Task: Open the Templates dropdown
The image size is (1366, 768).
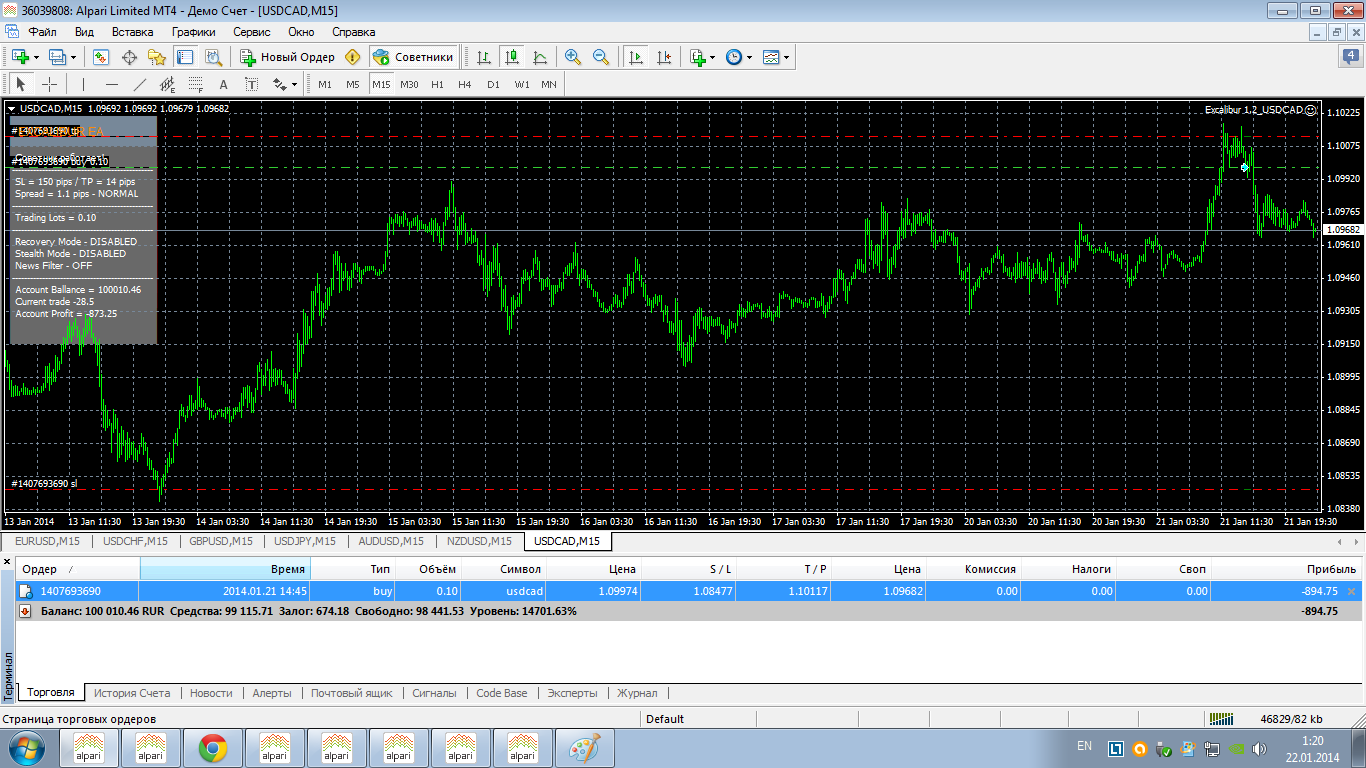Action: tap(776, 57)
